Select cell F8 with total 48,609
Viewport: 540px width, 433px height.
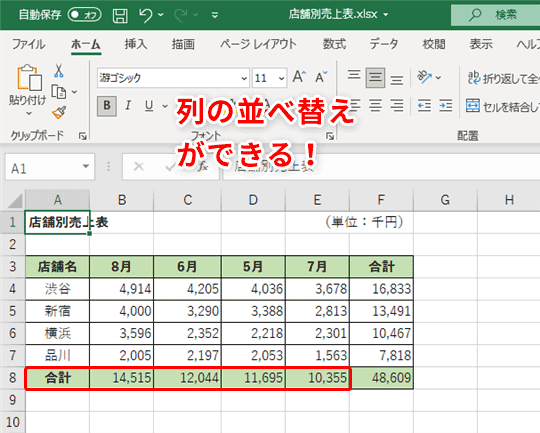pos(381,378)
